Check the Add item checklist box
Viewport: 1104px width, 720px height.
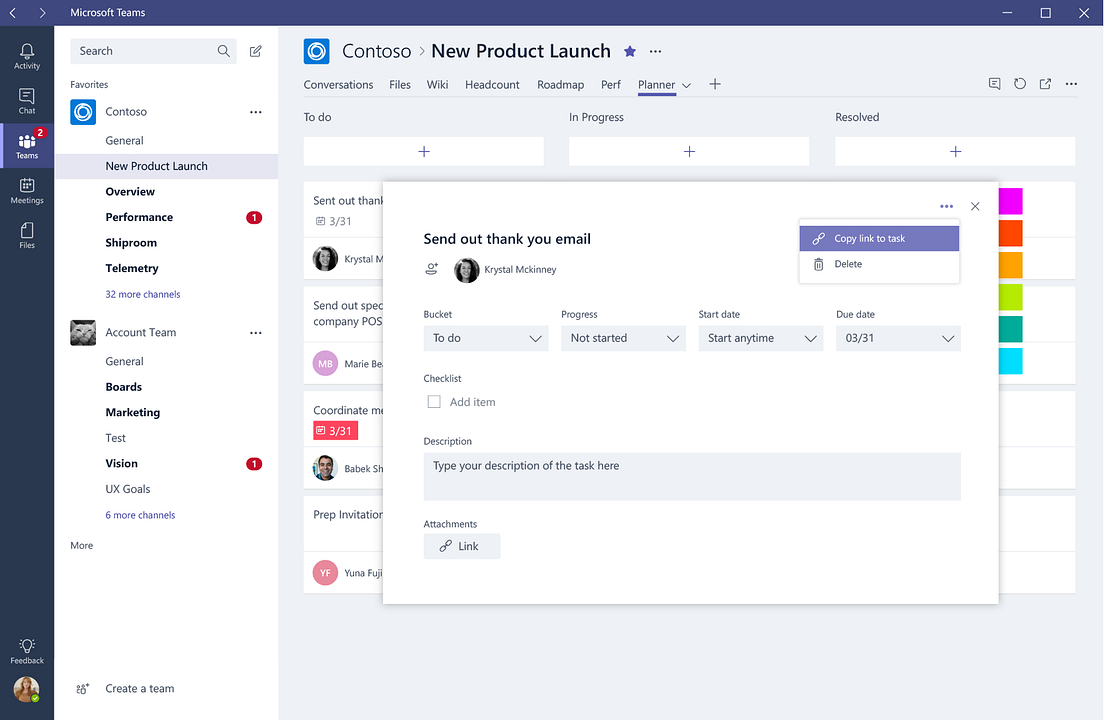click(x=434, y=401)
